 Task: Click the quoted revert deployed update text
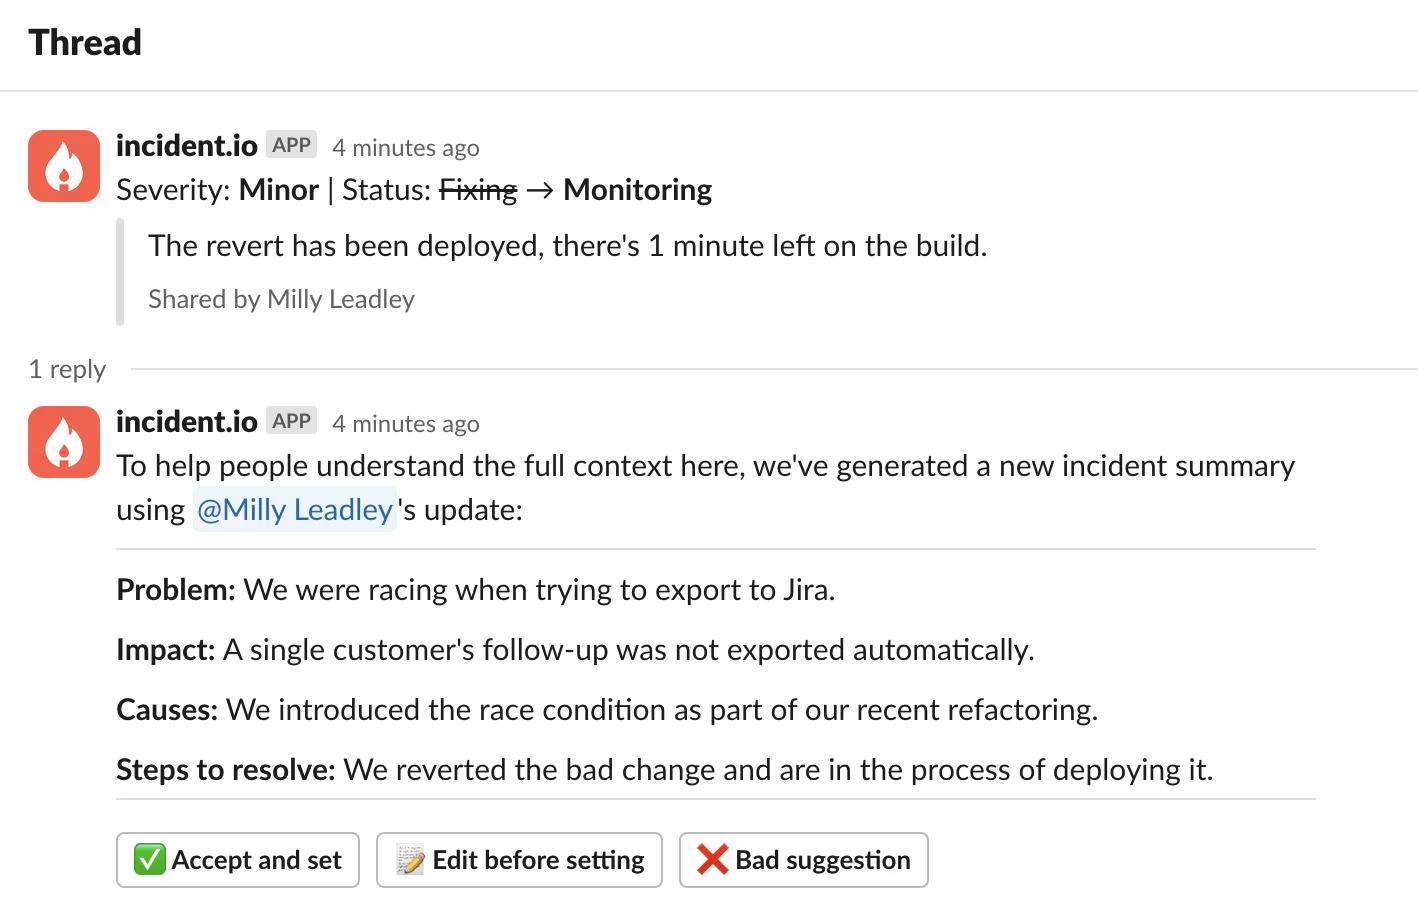point(568,246)
